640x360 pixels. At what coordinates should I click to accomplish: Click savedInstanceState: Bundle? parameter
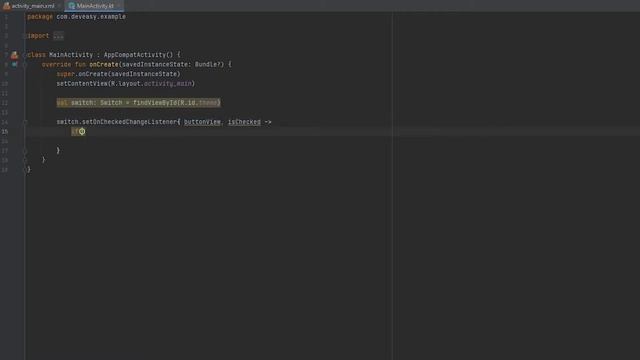pyautogui.click(x=173, y=64)
